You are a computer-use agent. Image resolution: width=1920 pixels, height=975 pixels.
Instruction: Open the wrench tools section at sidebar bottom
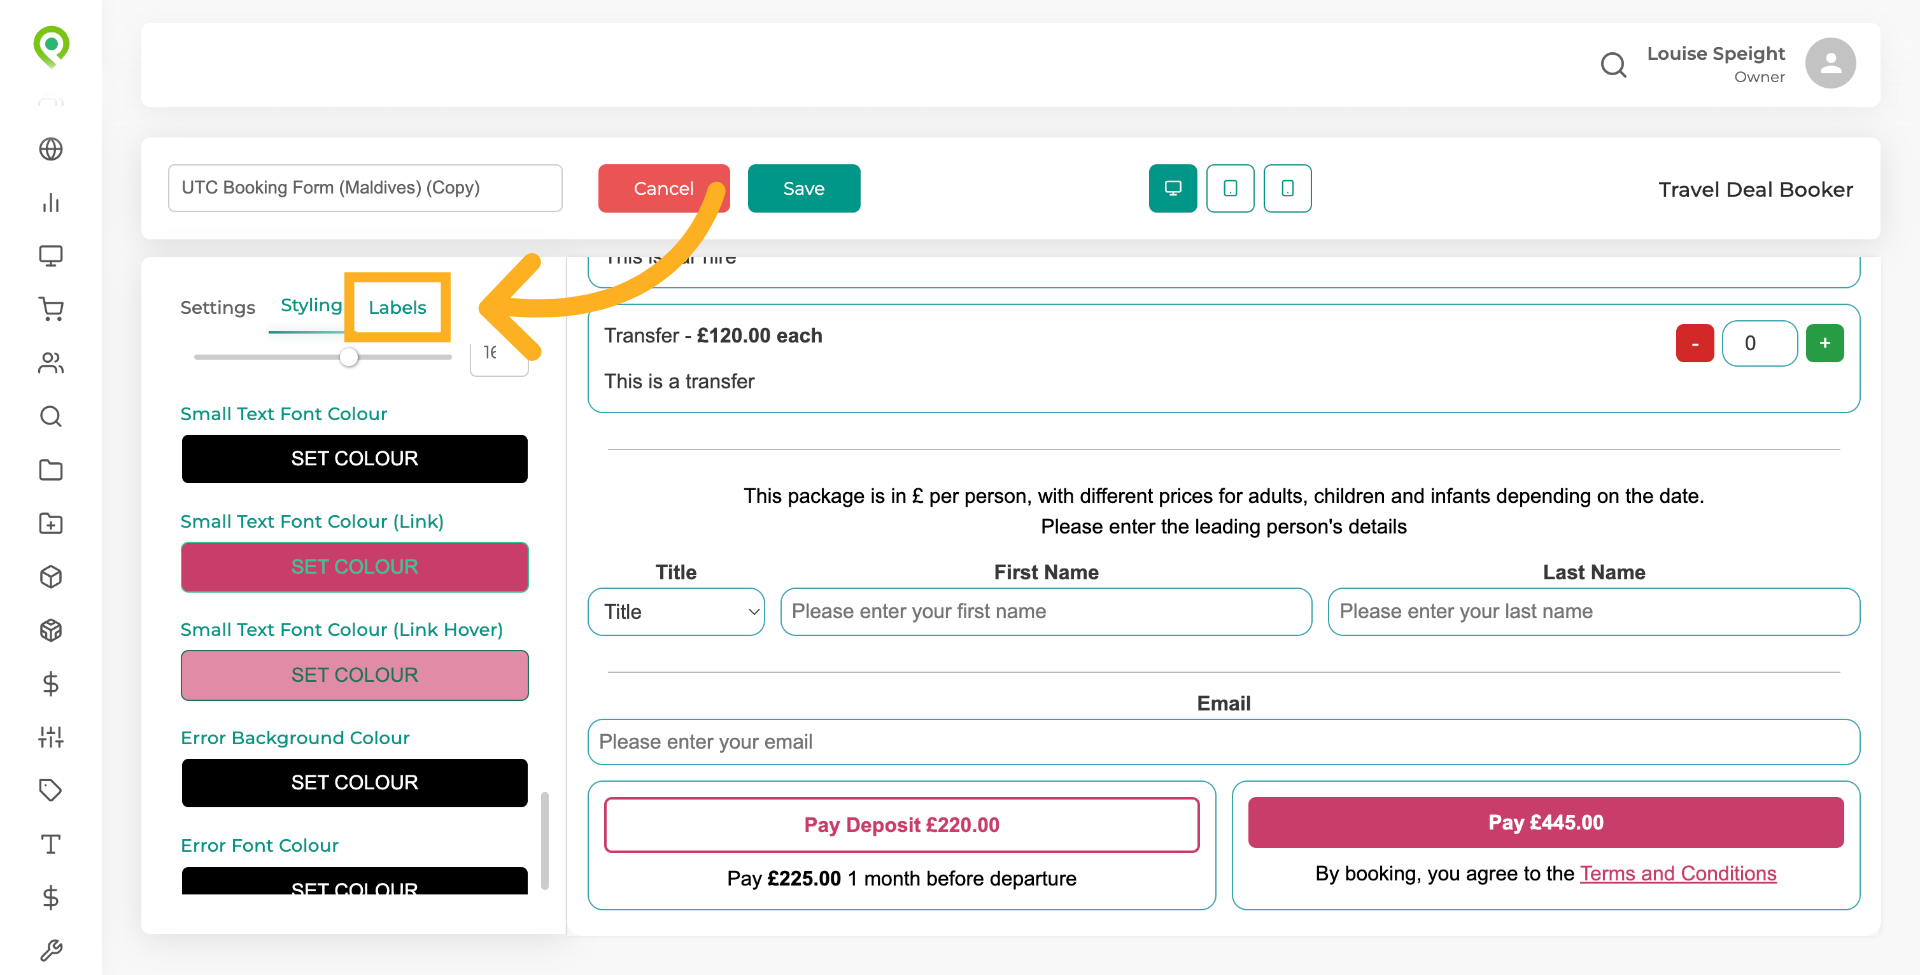click(x=51, y=950)
